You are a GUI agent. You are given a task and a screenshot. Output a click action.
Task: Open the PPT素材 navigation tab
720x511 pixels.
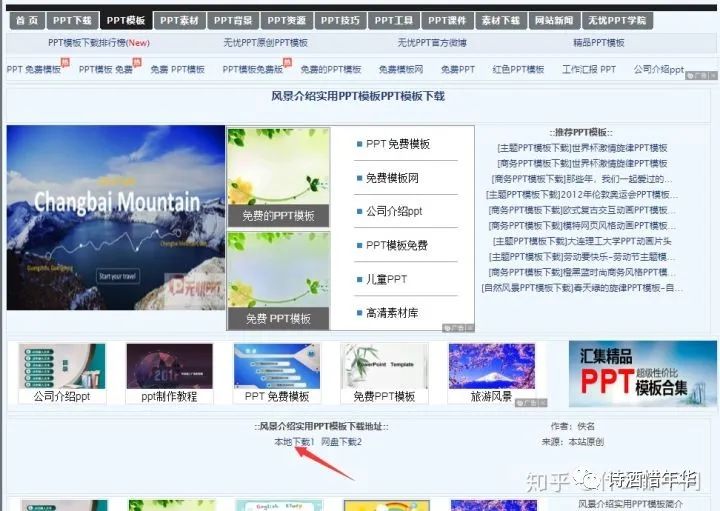(x=180, y=20)
